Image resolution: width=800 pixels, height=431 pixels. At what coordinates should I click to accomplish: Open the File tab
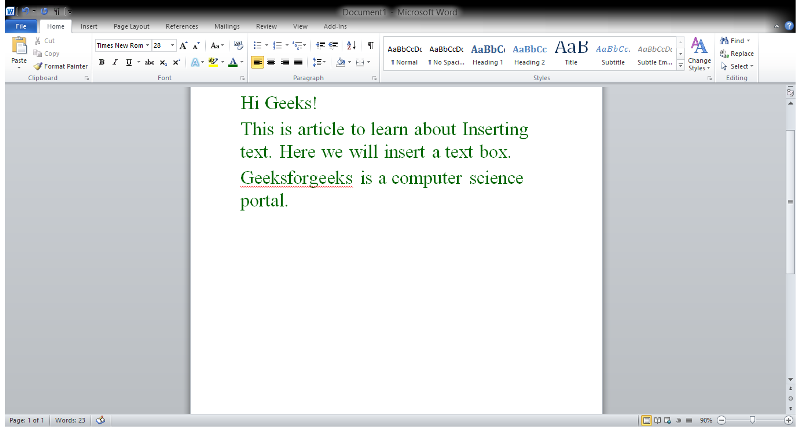click(x=21, y=26)
